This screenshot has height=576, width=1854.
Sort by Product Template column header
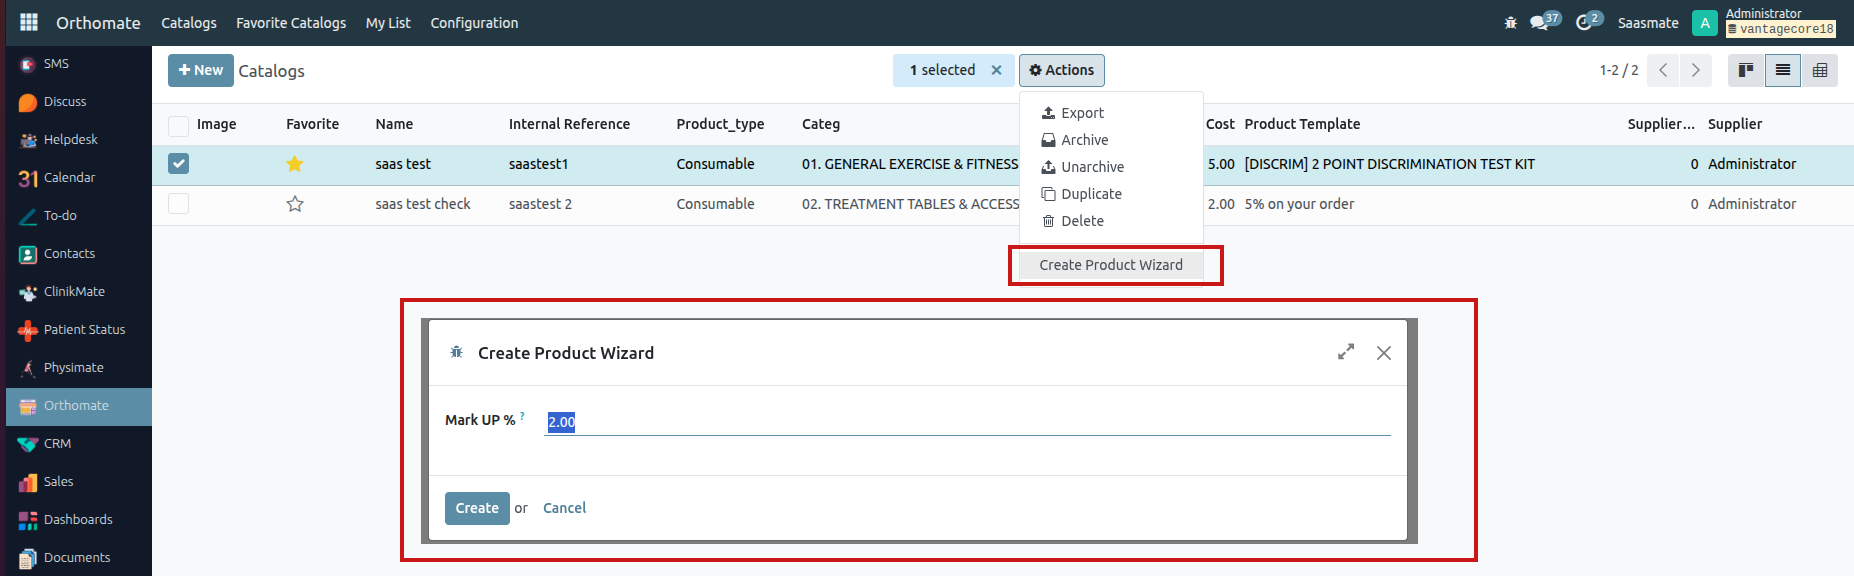[x=1302, y=124]
